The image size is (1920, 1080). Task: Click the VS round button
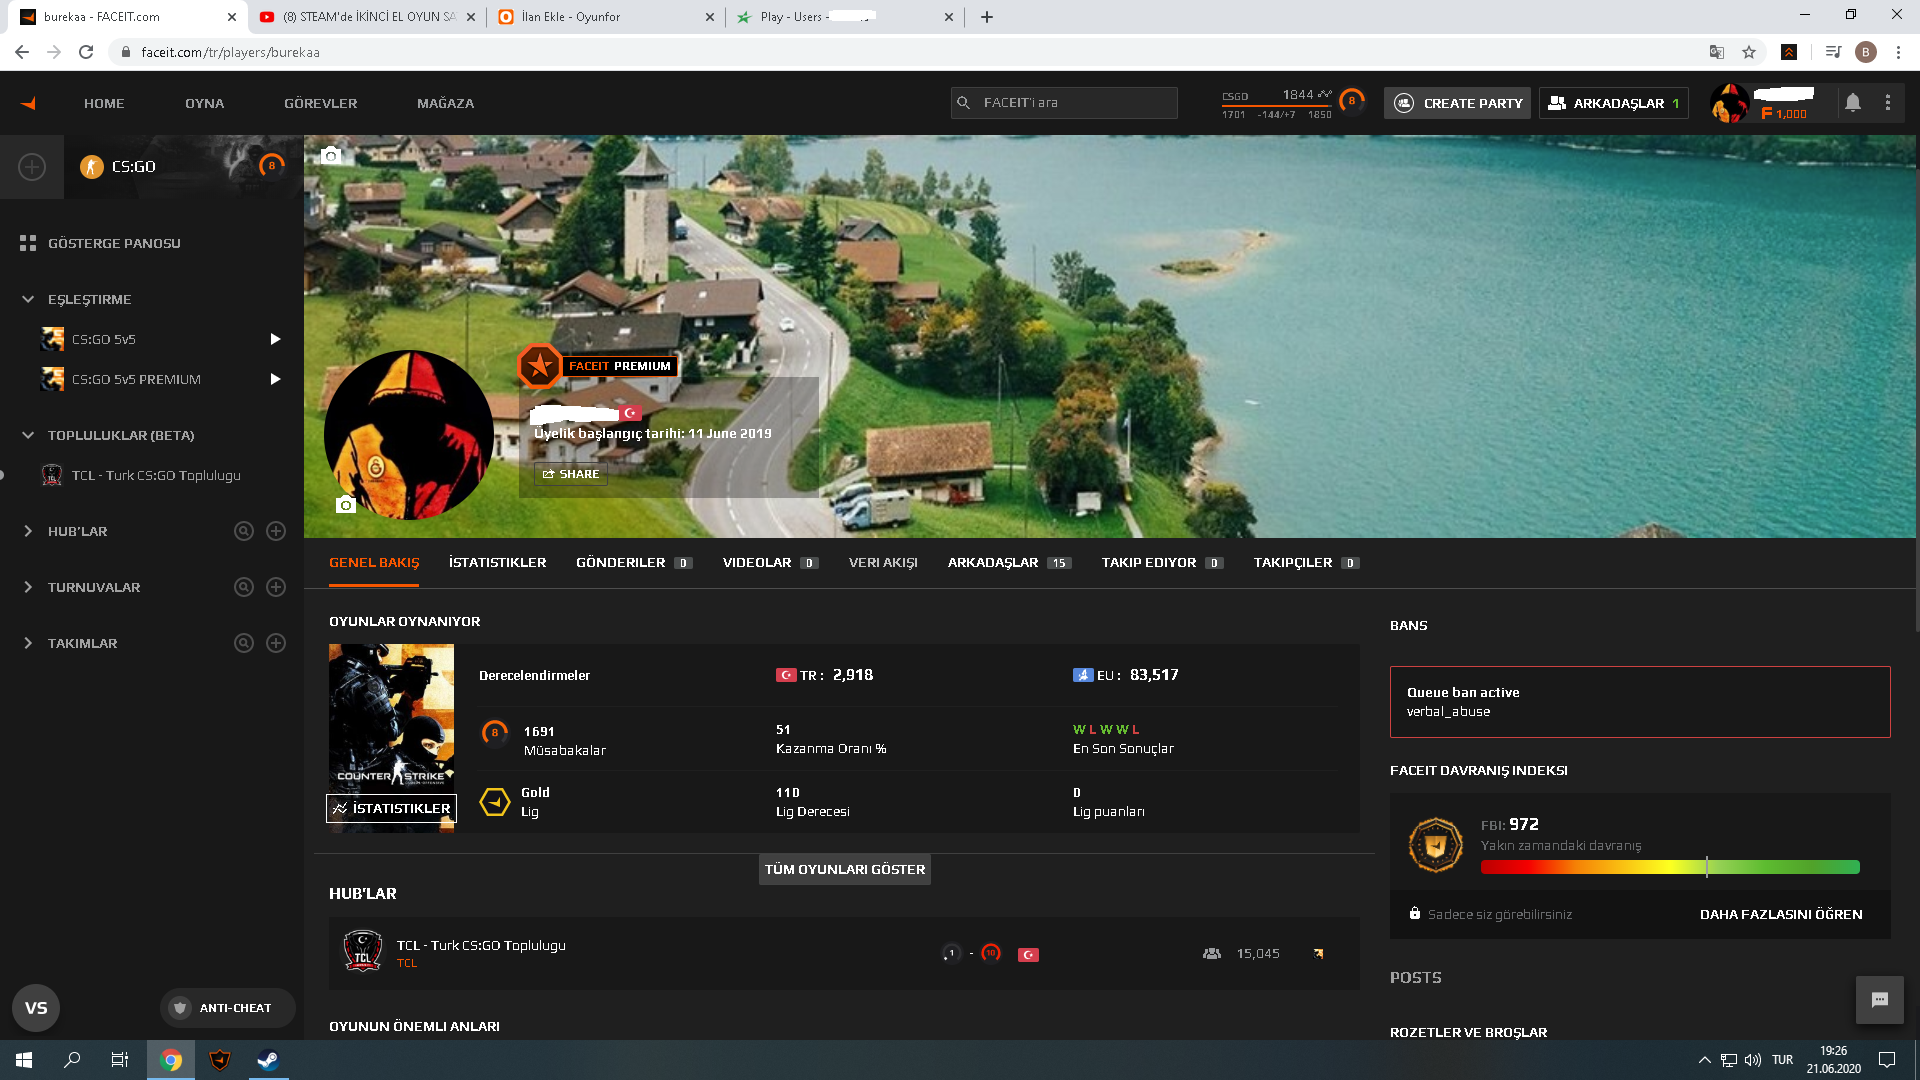pyautogui.click(x=36, y=1008)
